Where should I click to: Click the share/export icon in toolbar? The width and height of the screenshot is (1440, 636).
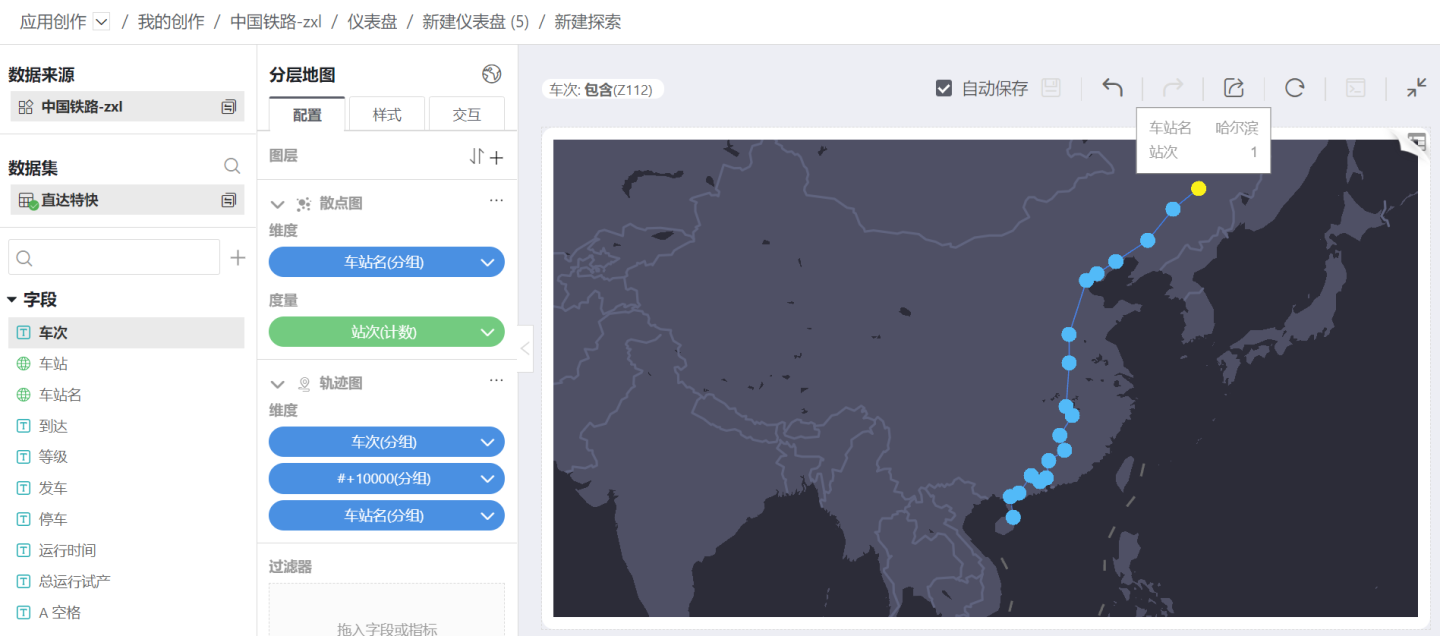(x=1233, y=88)
